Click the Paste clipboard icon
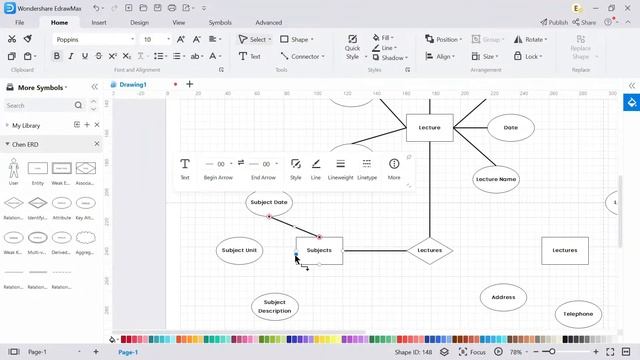Screen dimensions: 640x360 pyautogui.click(x=27, y=56)
